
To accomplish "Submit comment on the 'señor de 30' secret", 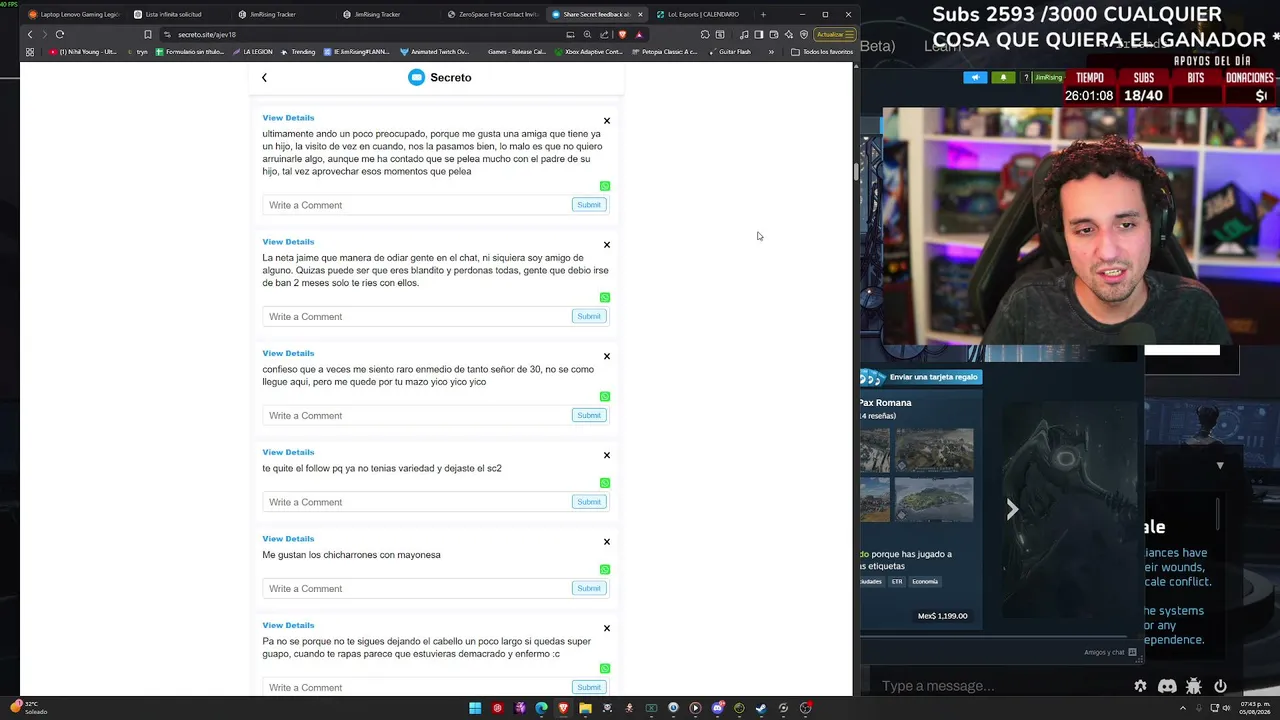I will (x=589, y=415).
